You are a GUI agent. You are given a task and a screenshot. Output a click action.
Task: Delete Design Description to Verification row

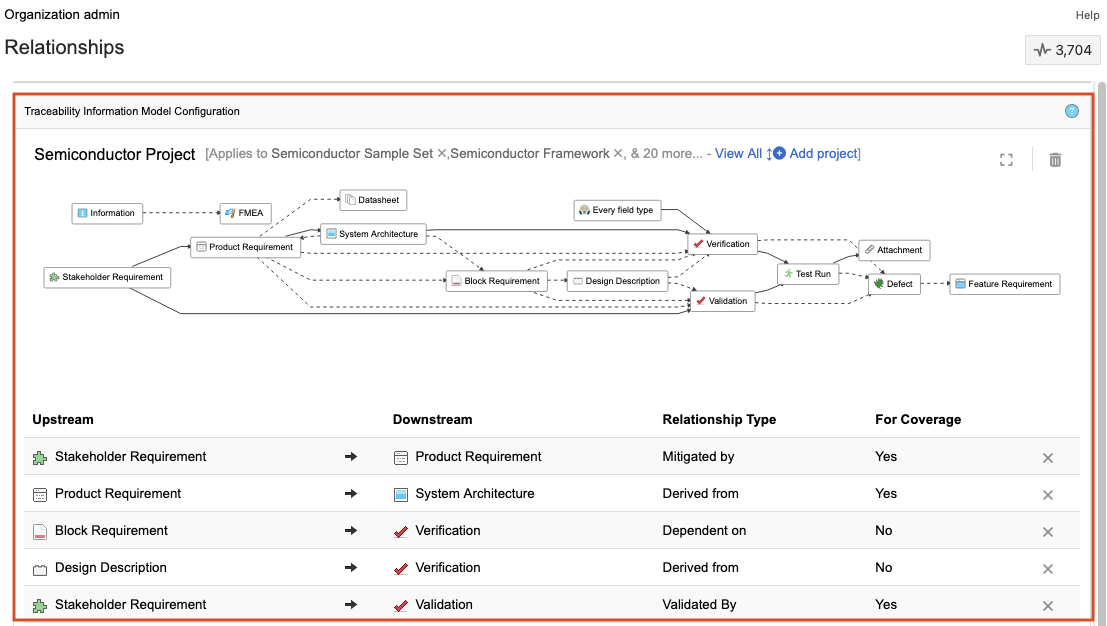click(x=1048, y=569)
